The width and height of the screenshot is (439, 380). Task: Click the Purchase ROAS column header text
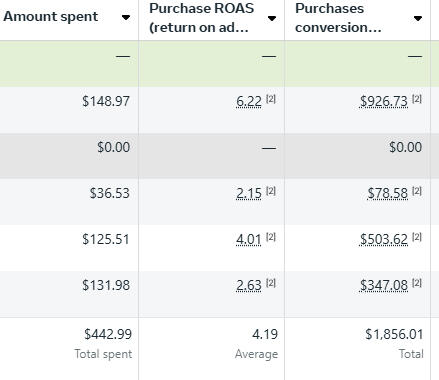coord(202,18)
